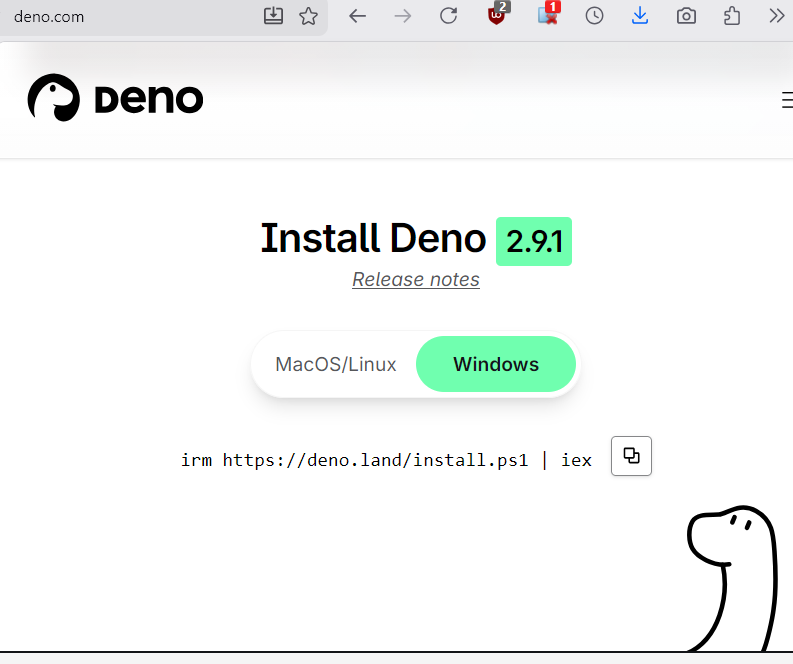Take a screenshot with the camera icon

686,16
